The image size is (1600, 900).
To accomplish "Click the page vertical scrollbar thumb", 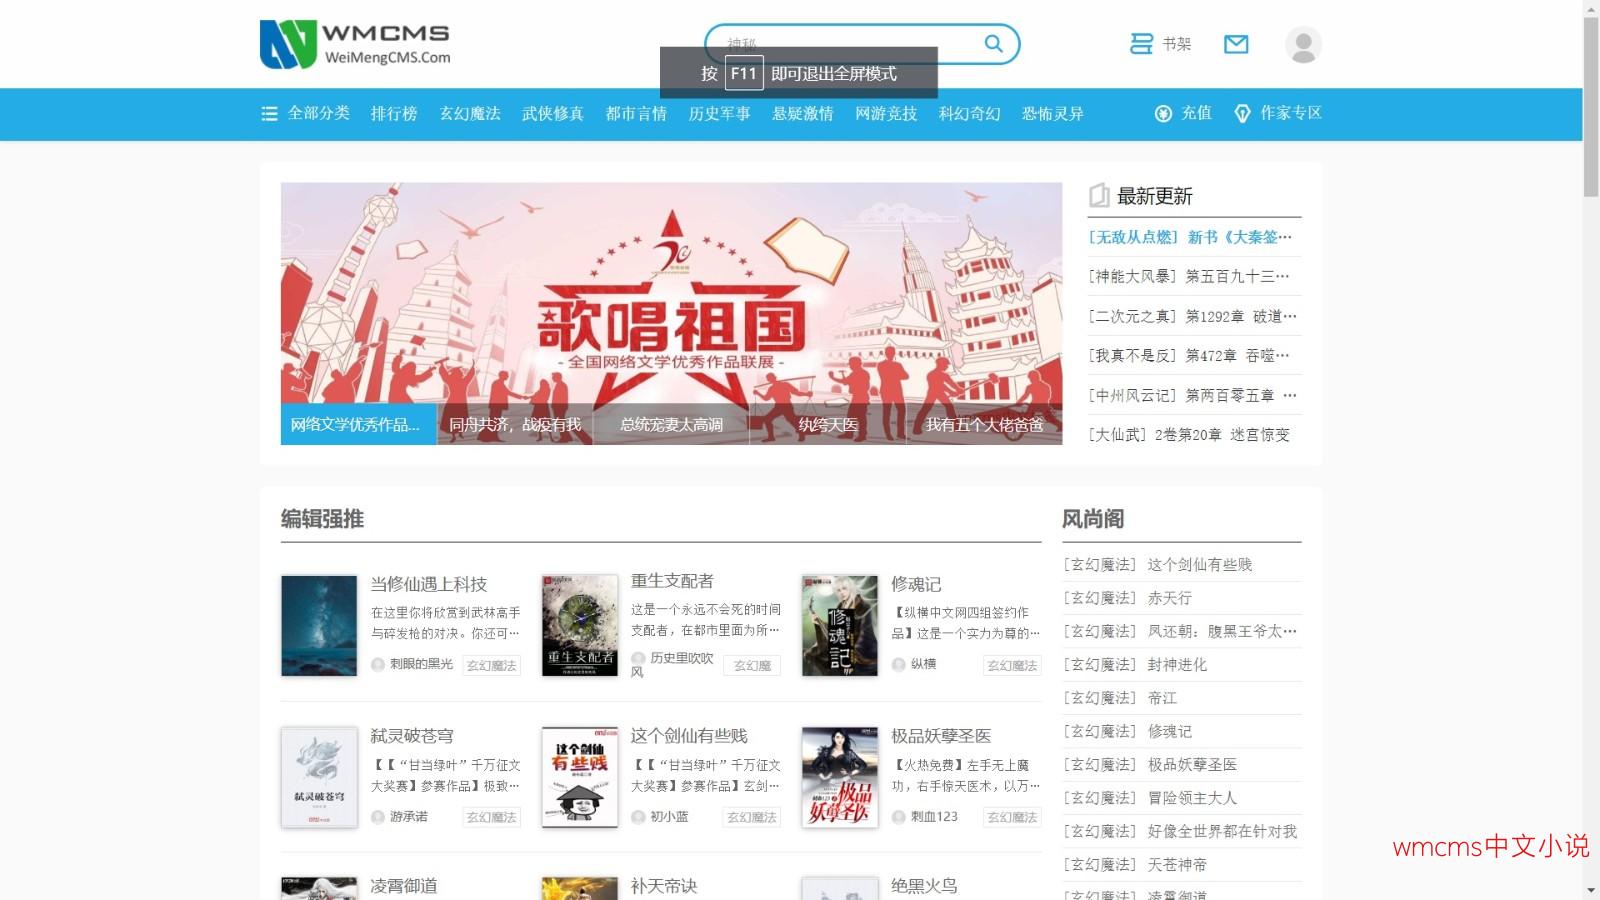I will tap(1591, 106).
